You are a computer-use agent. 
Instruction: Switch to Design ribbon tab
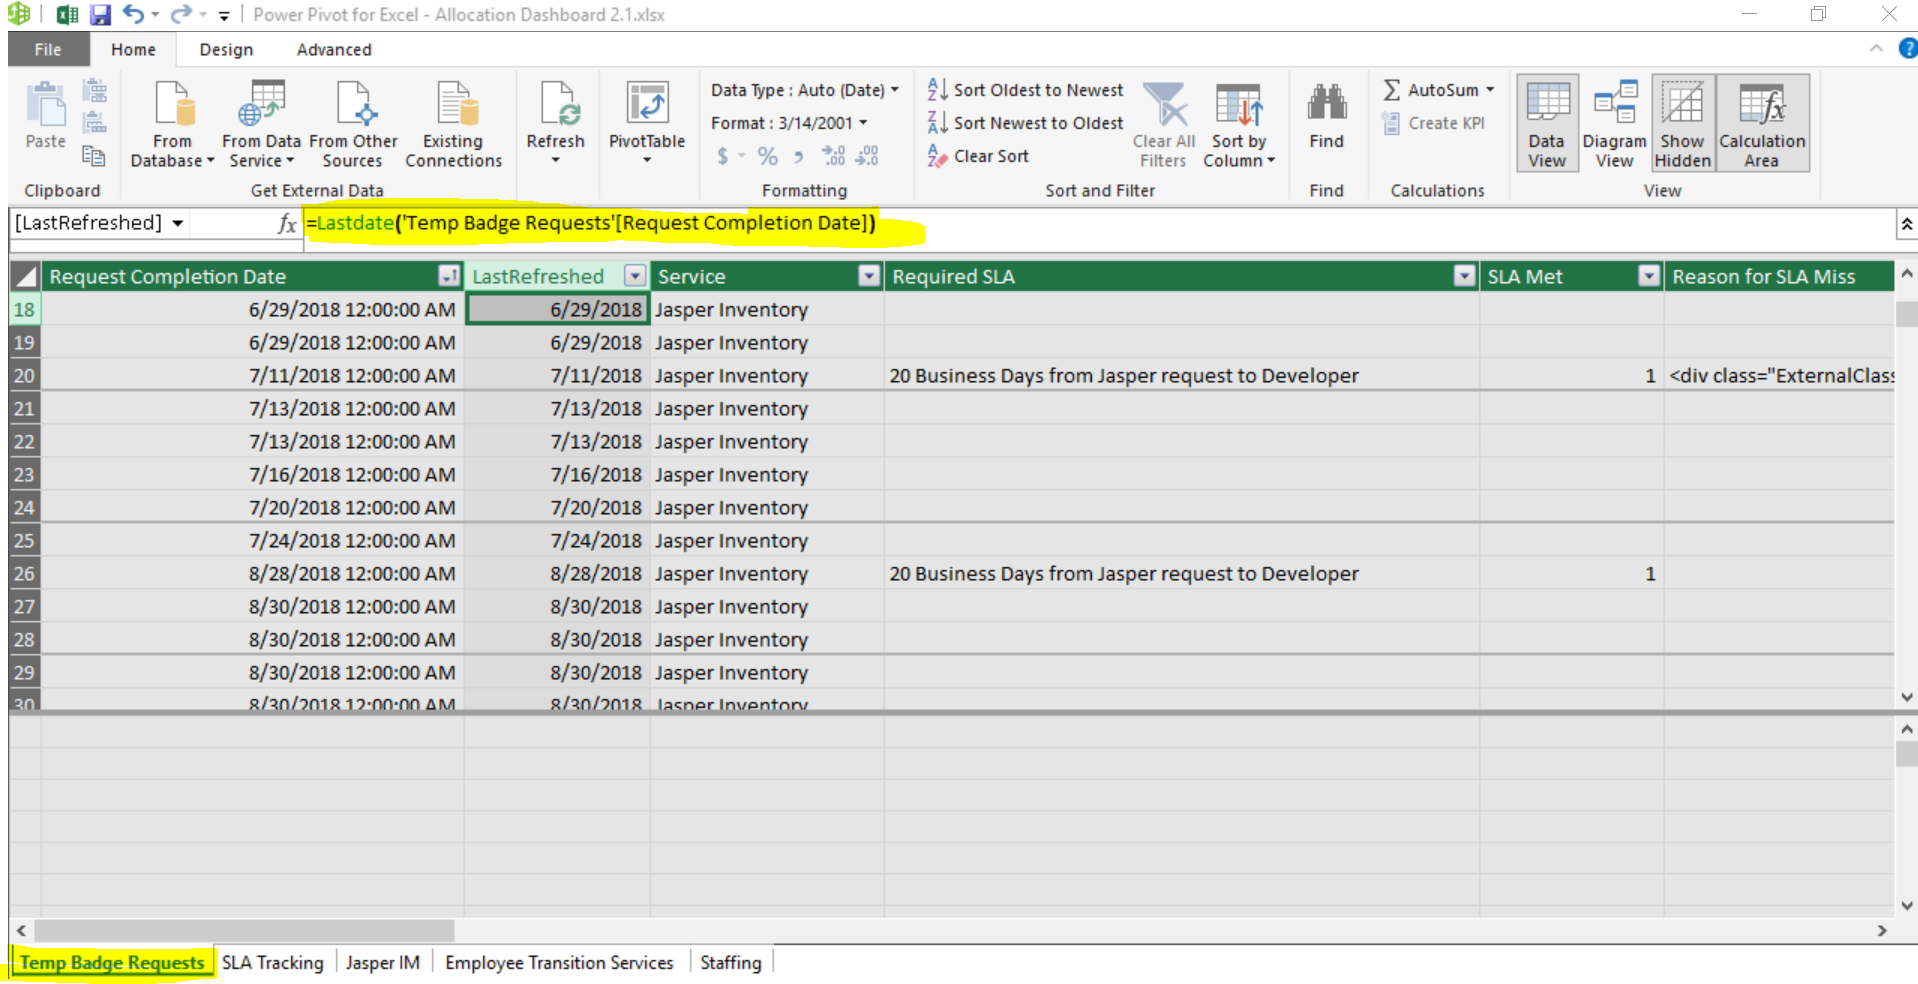pyautogui.click(x=226, y=49)
